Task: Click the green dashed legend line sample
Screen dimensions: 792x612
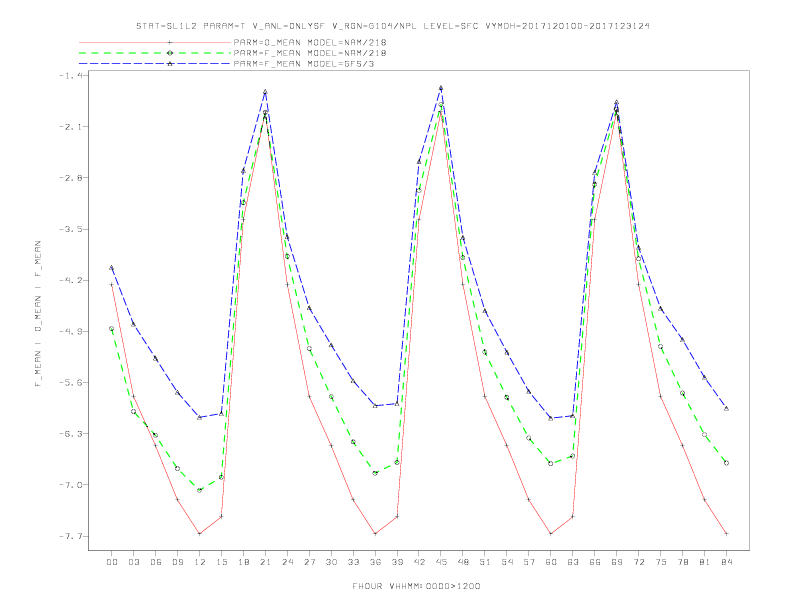Action: pos(155,53)
